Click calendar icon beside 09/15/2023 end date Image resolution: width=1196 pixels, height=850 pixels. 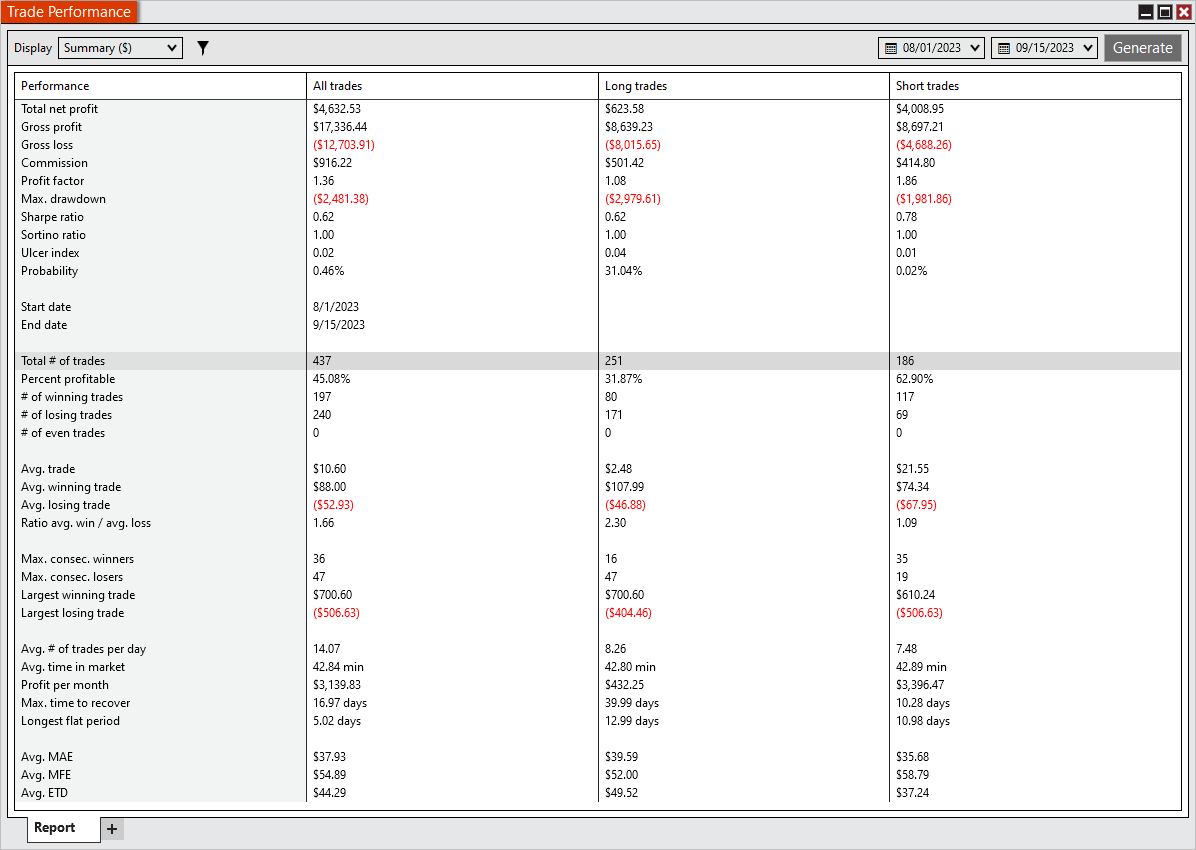pyautogui.click(x=1004, y=48)
